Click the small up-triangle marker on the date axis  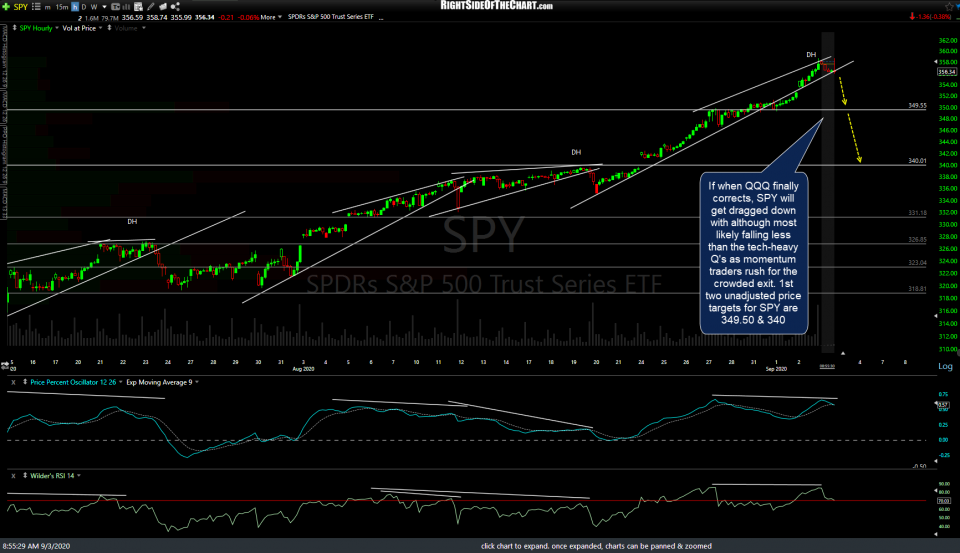click(x=842, y=353)
